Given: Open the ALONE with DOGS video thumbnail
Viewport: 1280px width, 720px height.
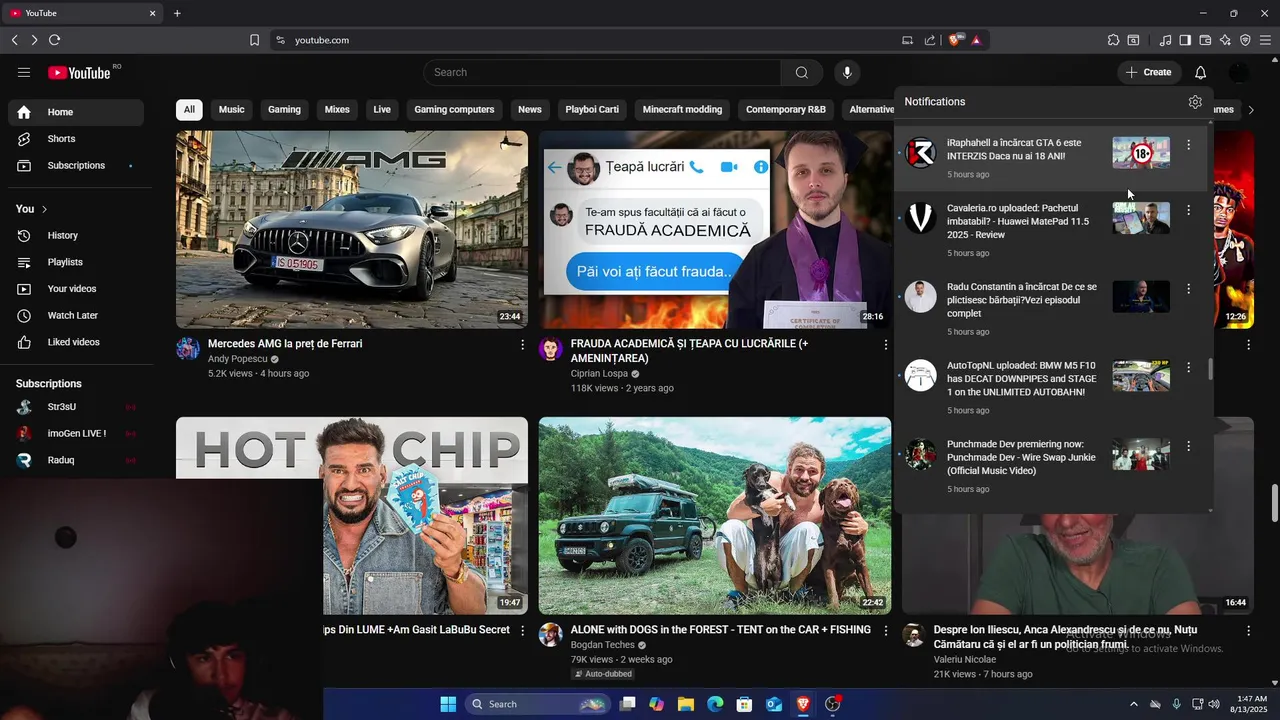Looking at the screenshot, I should (715, 516).
